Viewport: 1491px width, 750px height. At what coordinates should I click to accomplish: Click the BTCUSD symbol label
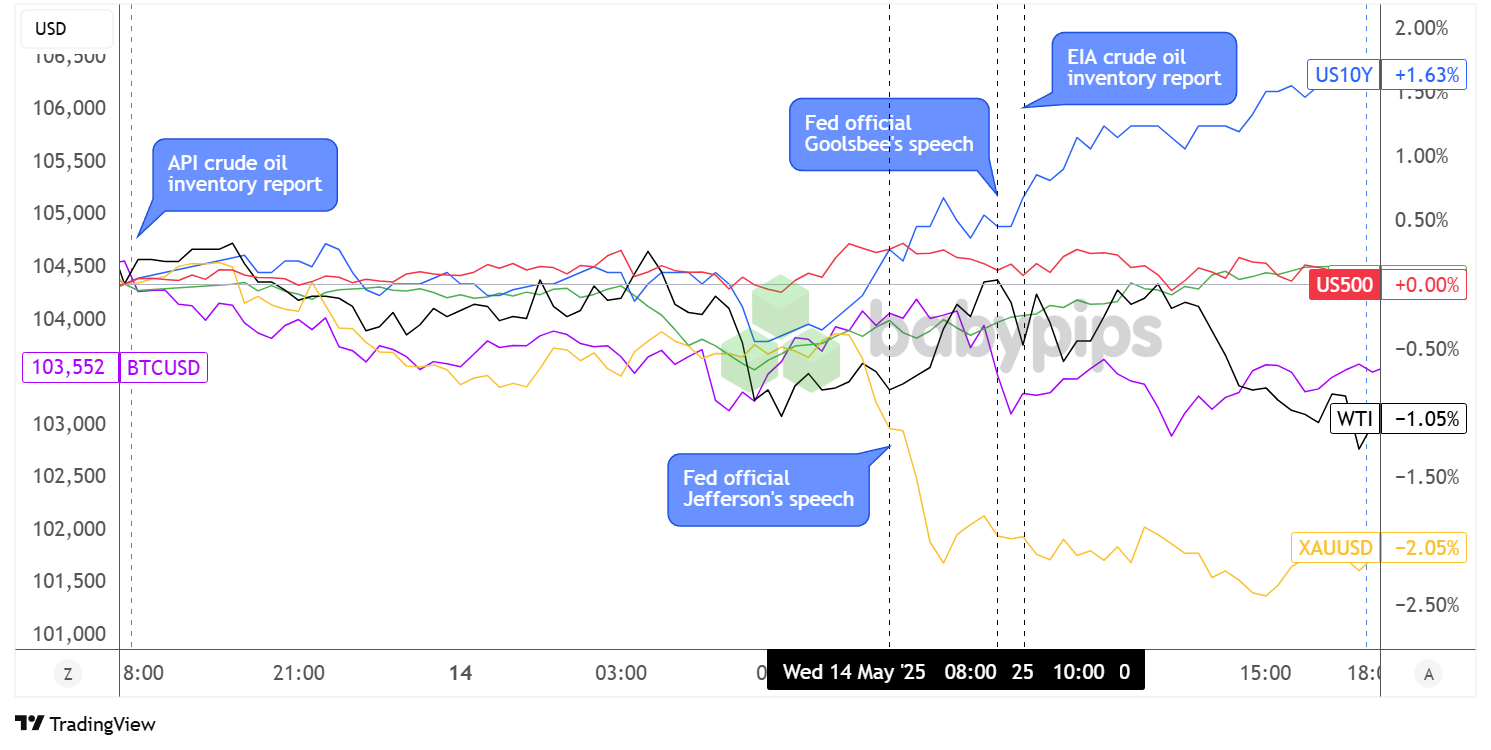click(162, 368)
